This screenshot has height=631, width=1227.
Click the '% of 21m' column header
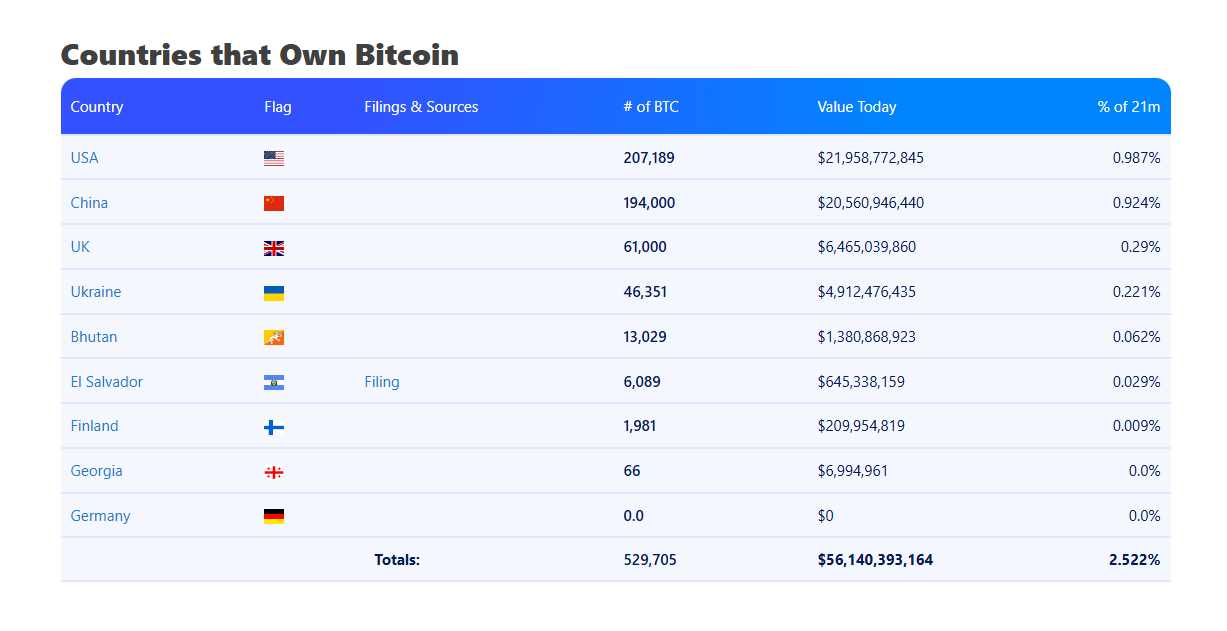point(1128,107)
